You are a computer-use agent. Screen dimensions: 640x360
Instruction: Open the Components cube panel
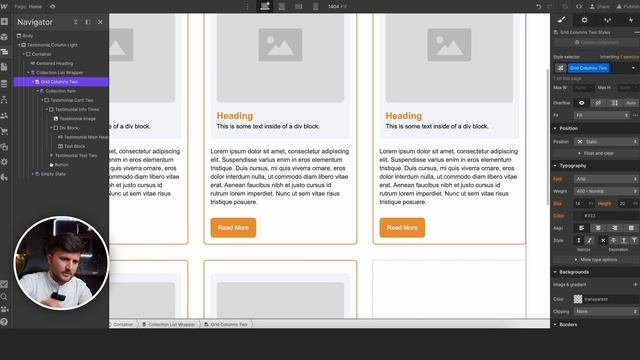4,37
